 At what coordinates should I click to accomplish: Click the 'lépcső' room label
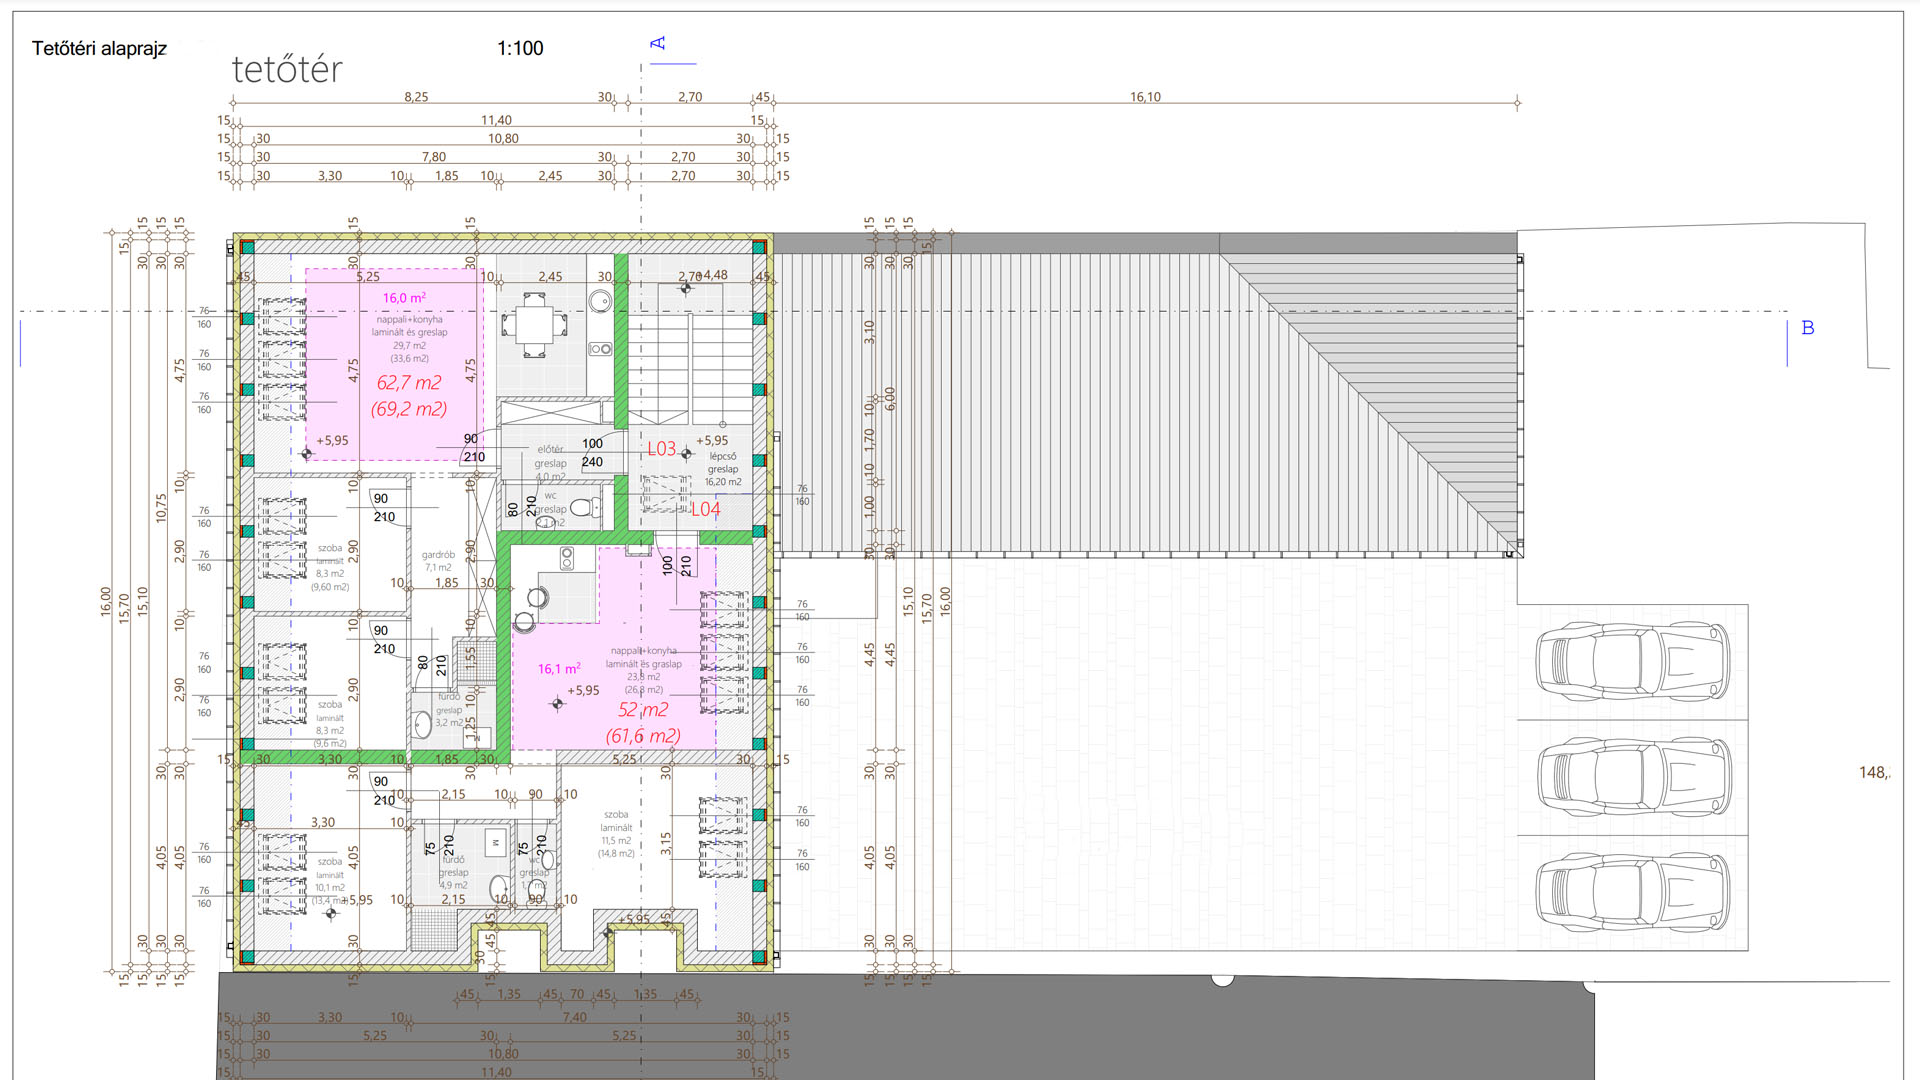[x=723, y=456]
